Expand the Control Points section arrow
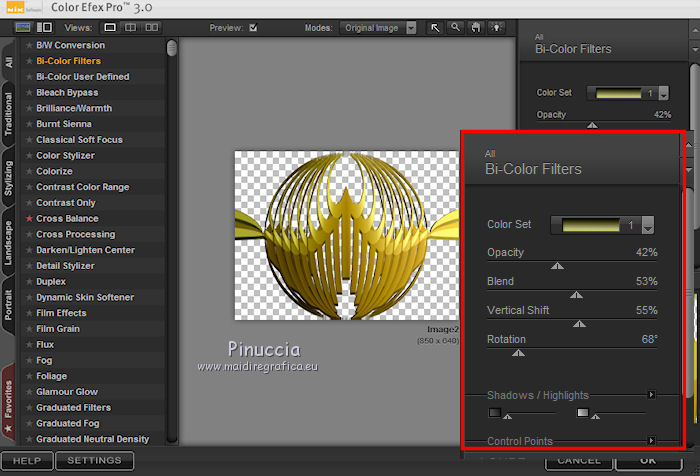This screenshot has height=476, width=700. click(x=651, y=441)
